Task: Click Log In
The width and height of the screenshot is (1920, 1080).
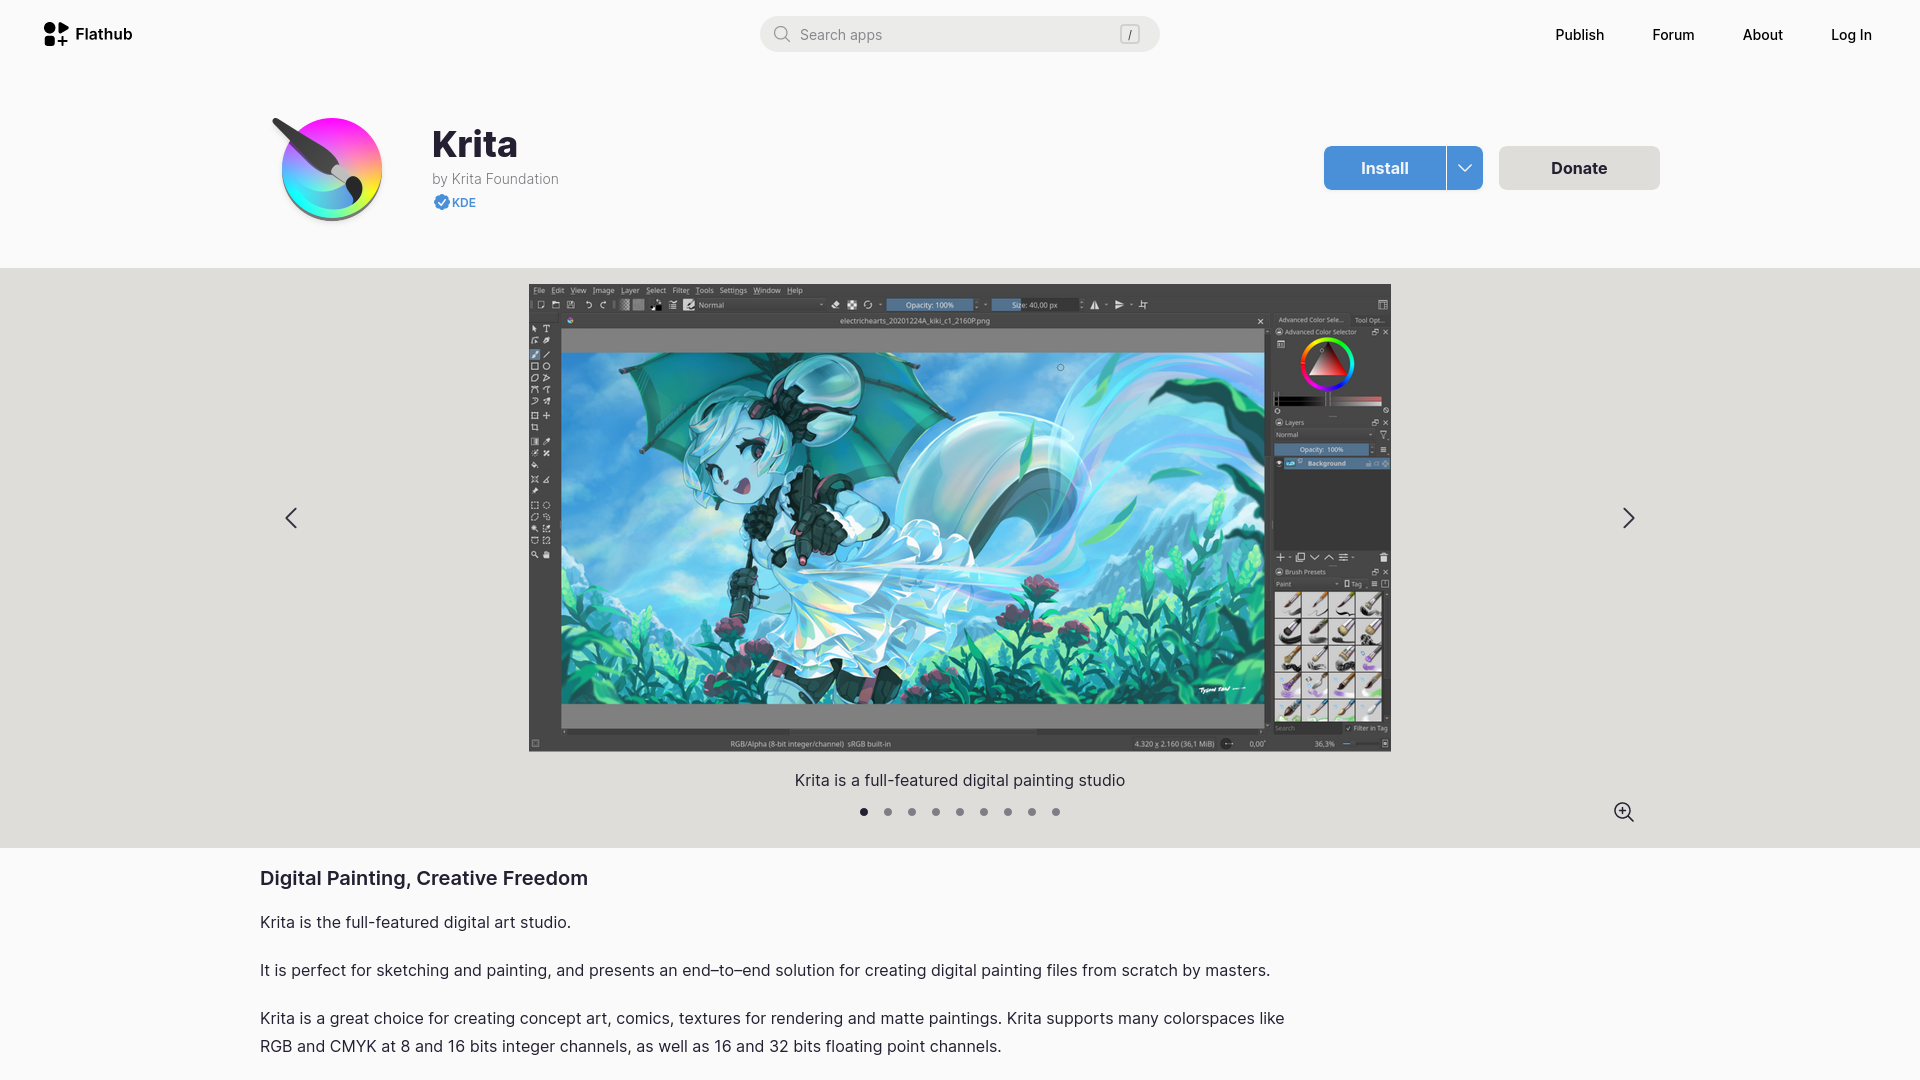Action: coord(1851,35)
